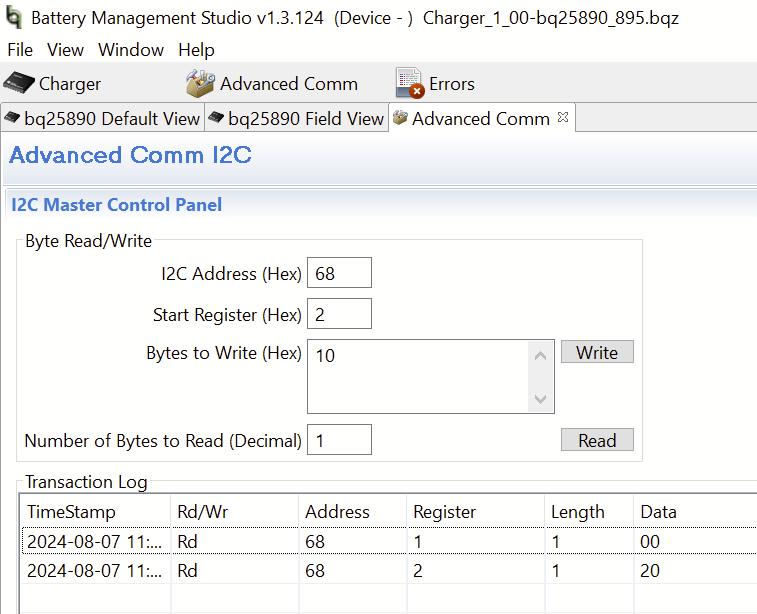Click the I2C Address hex field
This screenshot has height=614, width=757.
(339, 273)
